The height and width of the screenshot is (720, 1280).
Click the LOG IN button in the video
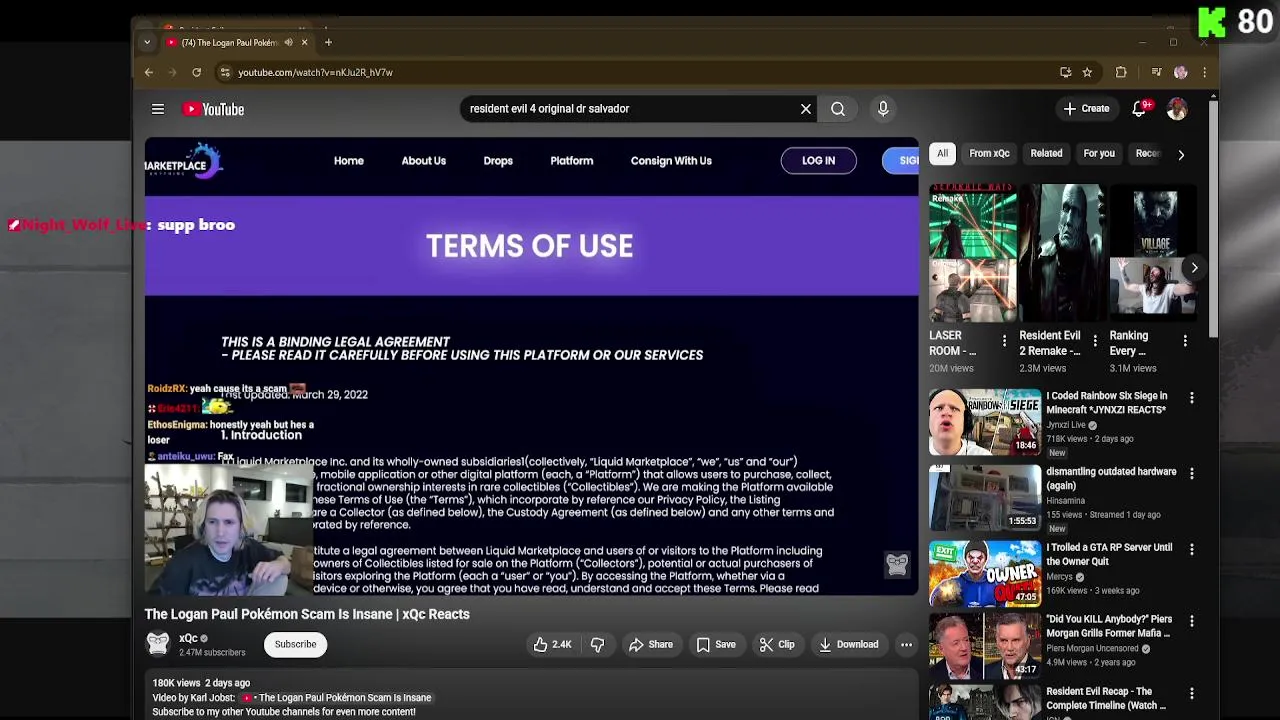(x=818, y=161)
